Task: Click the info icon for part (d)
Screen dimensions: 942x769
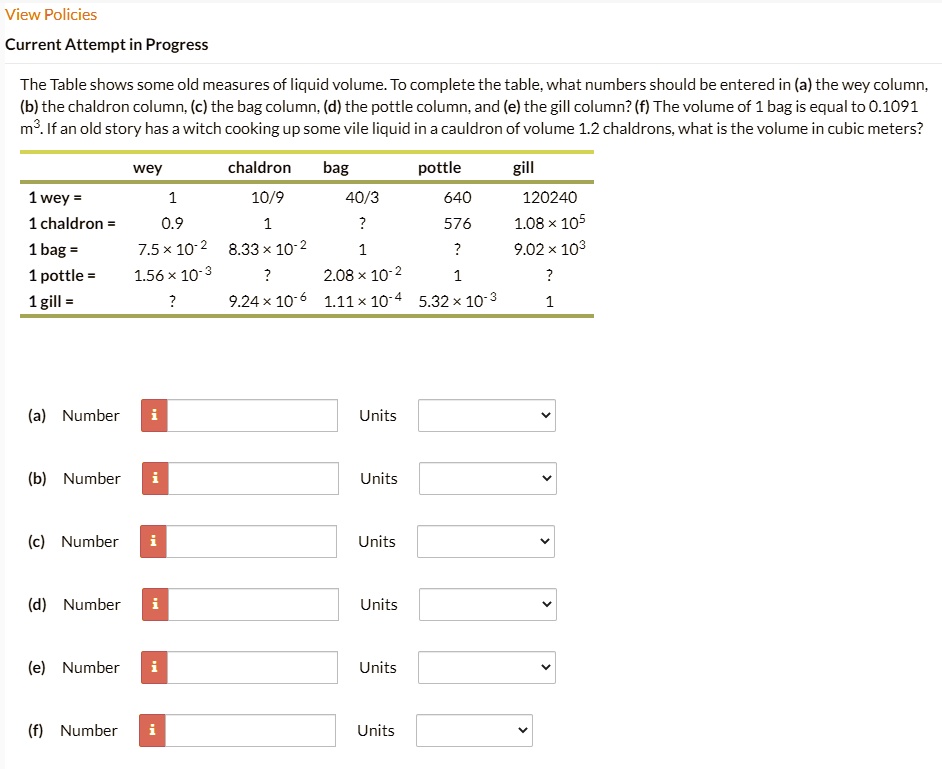Action: [154, 604]
